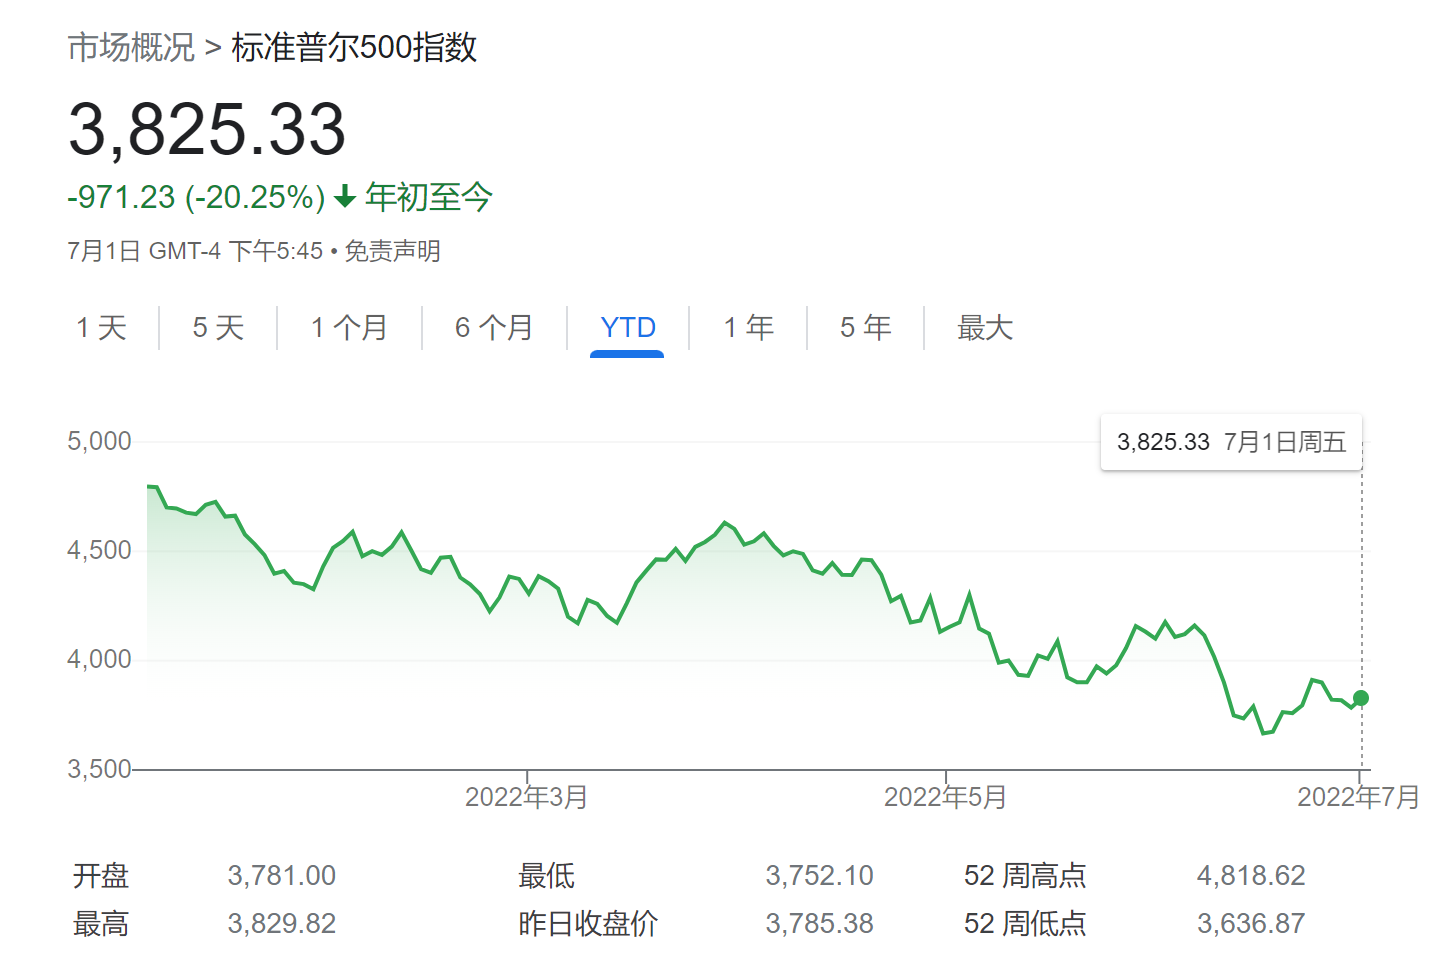Screen dimensions: 1456x960
Task: Click the 52 周高点 label
Action: point(1025,876)
